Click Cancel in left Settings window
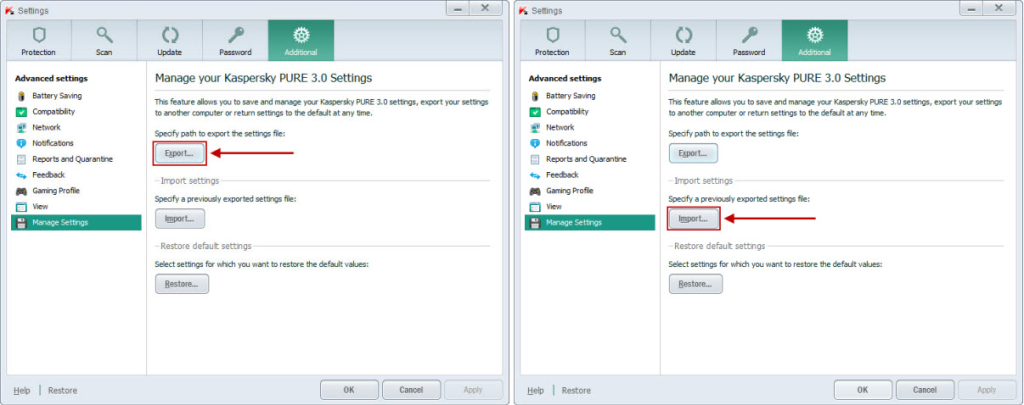Viewport: 1024px width, 405px height. (x=411, y=390)
